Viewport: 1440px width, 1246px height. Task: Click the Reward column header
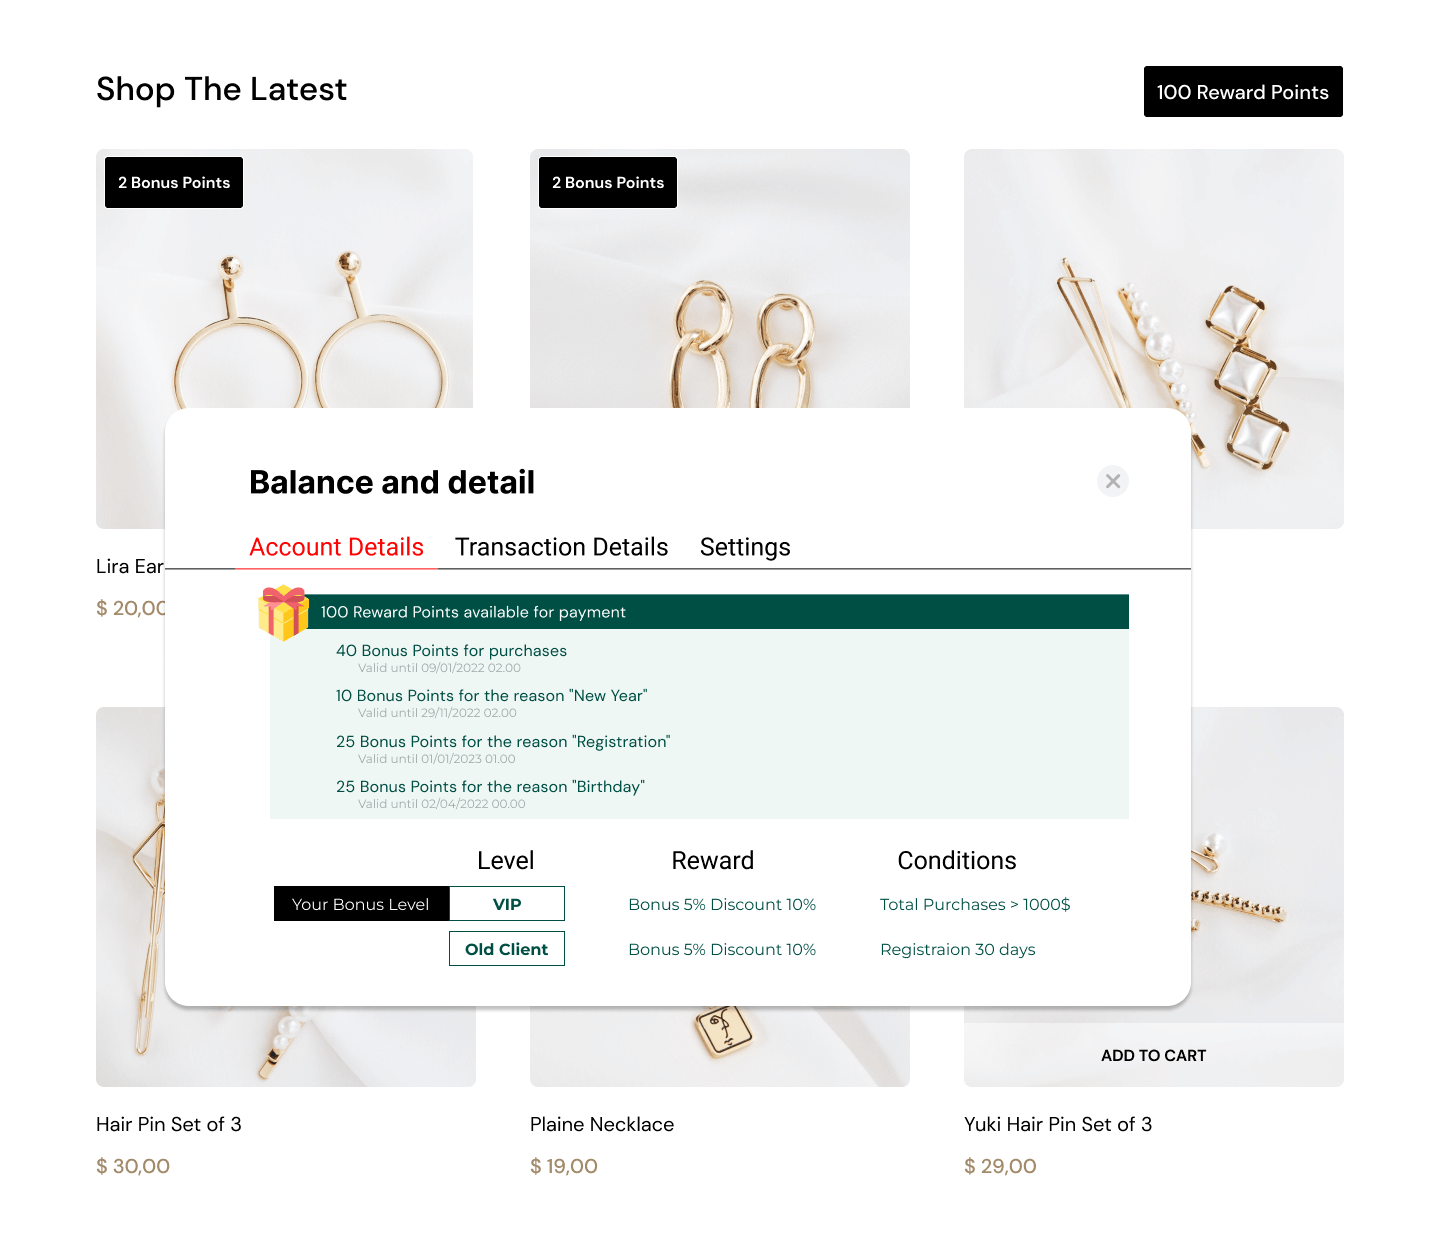713,860
